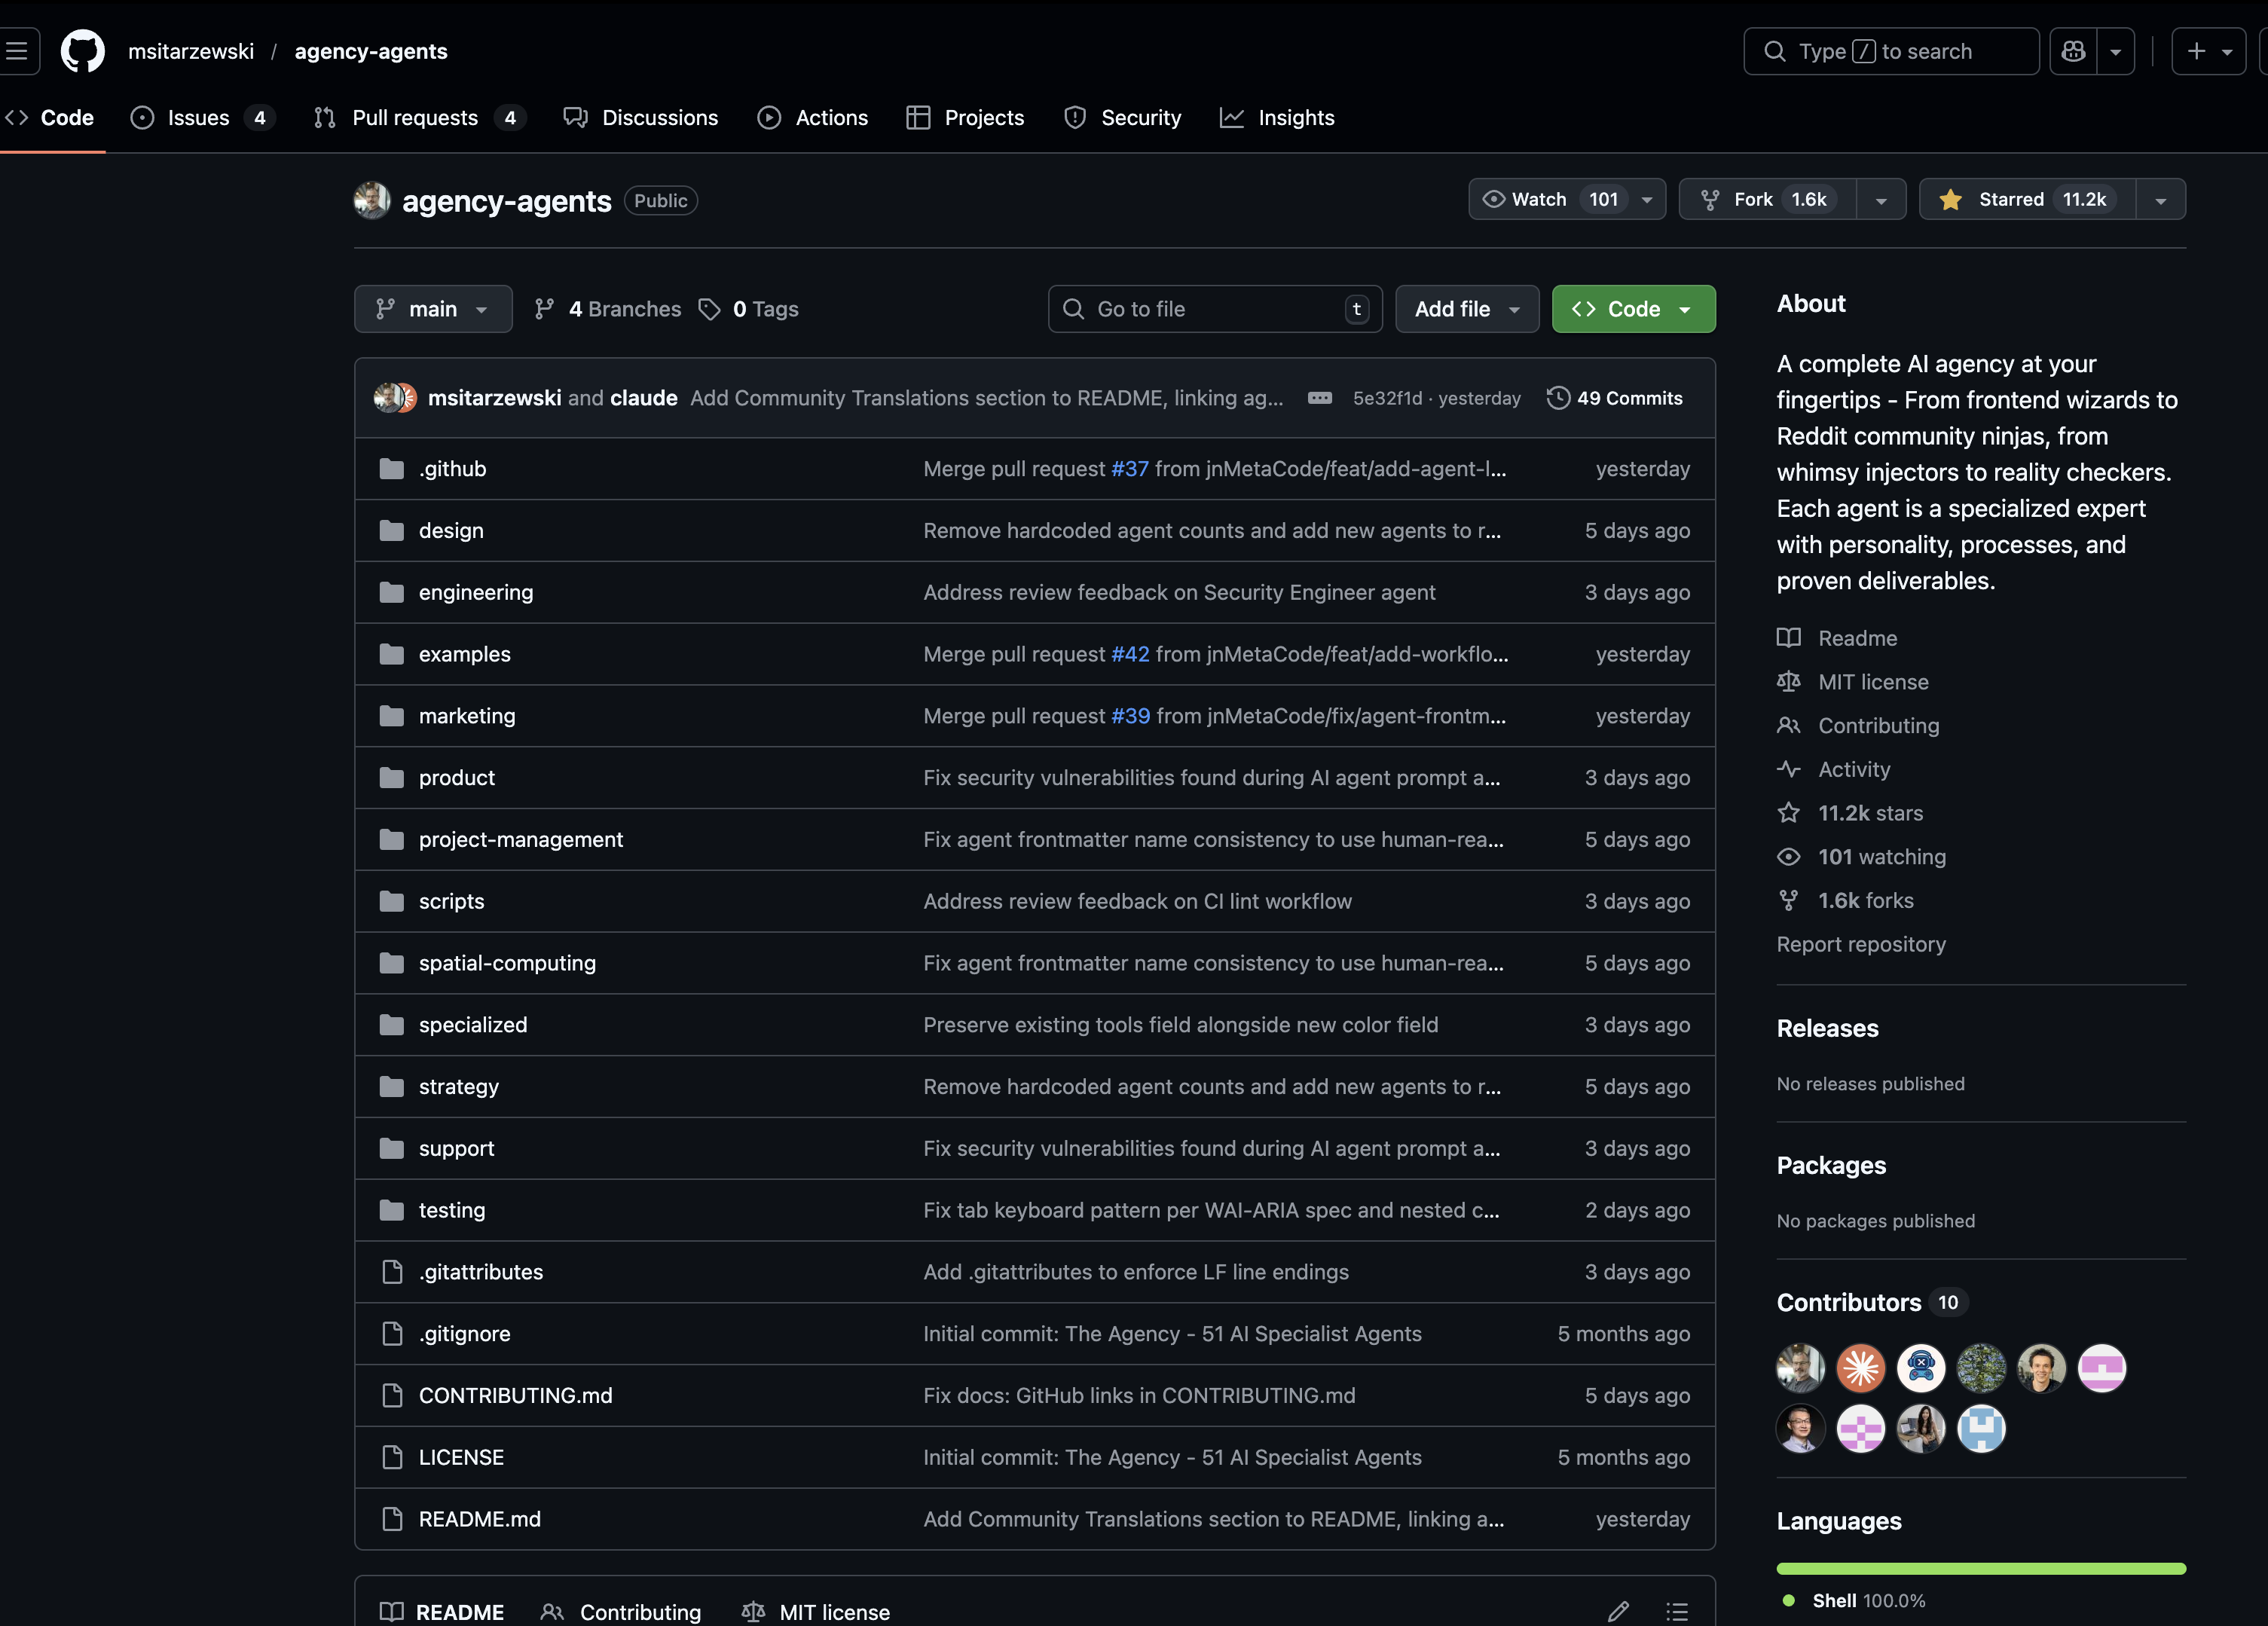Open the README outline list icon

pyautogui.click(x=1677, y=1611)
